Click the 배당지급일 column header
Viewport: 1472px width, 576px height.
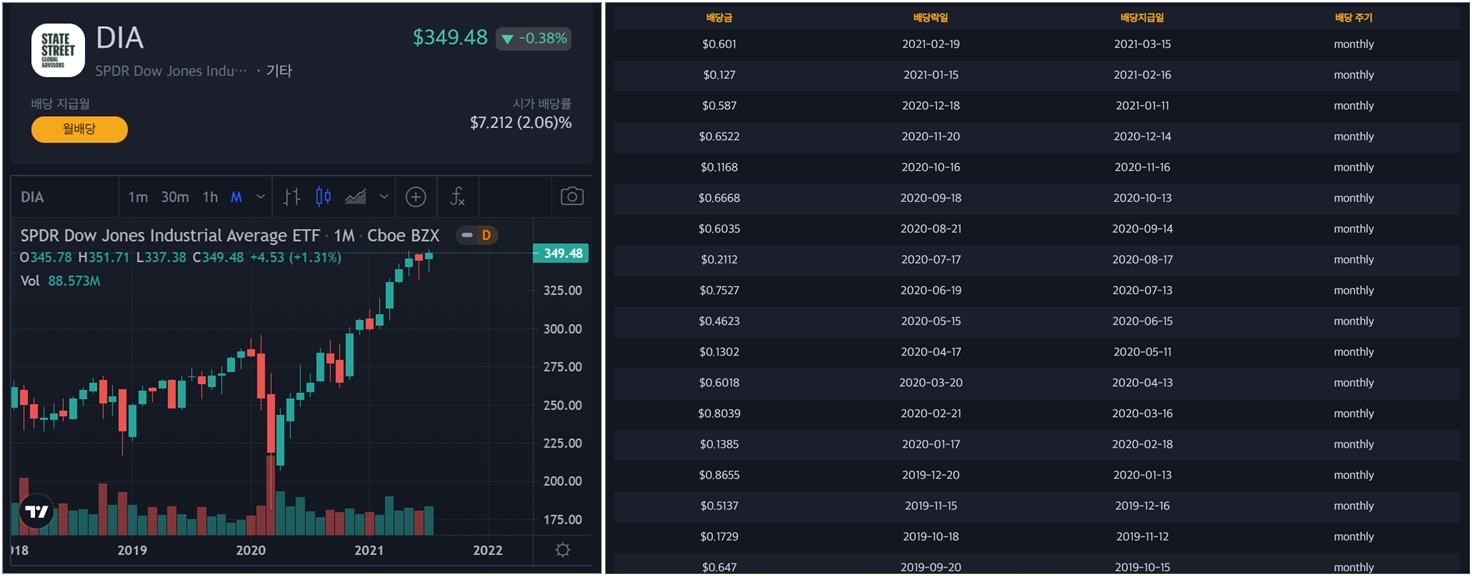tap(1142, 18)
